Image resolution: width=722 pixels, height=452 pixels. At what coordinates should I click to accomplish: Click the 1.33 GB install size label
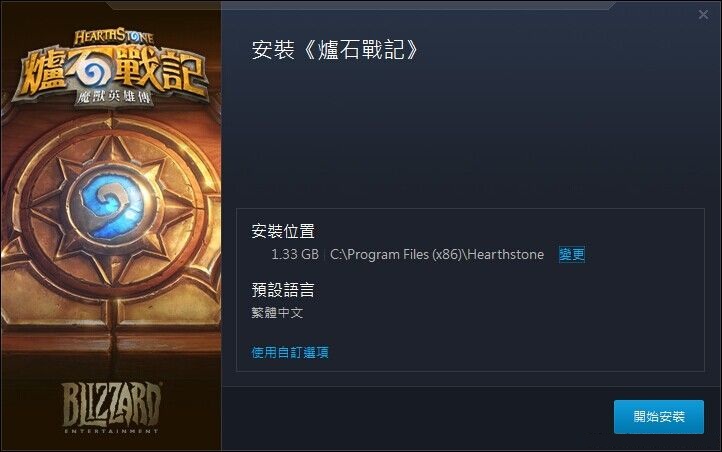coord(295,255)
